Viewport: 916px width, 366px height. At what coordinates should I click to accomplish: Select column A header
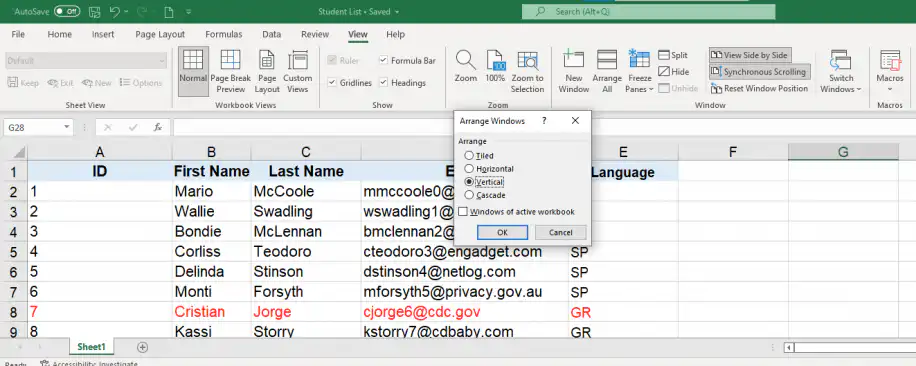100,152
